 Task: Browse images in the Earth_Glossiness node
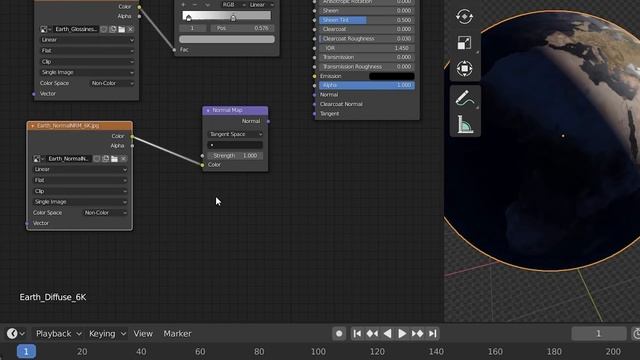(46, 29)
